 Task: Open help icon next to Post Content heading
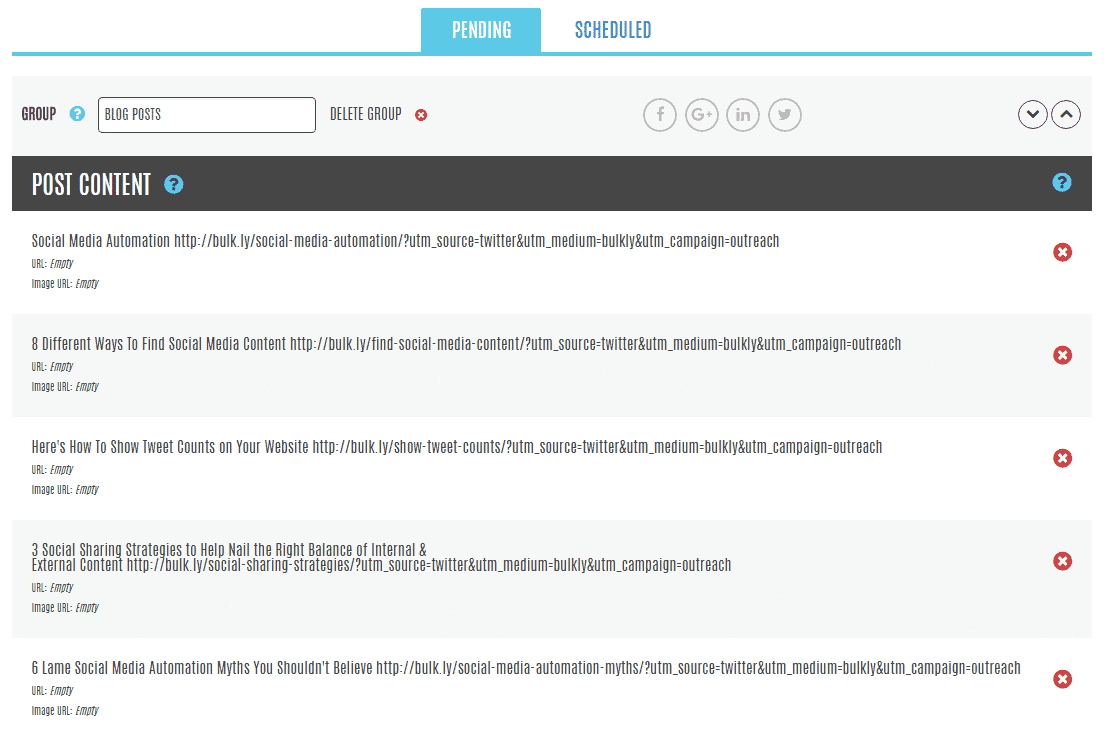[174, 184]
